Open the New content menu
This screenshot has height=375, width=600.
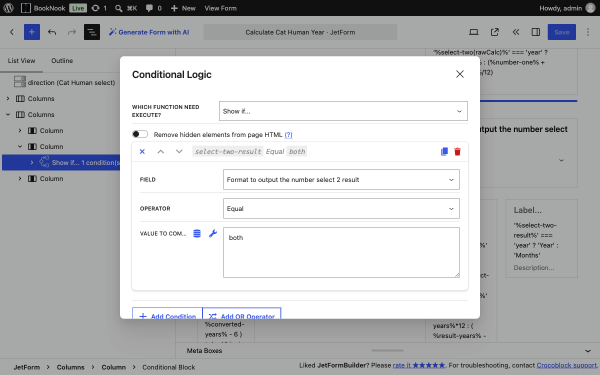coord(183,8)
